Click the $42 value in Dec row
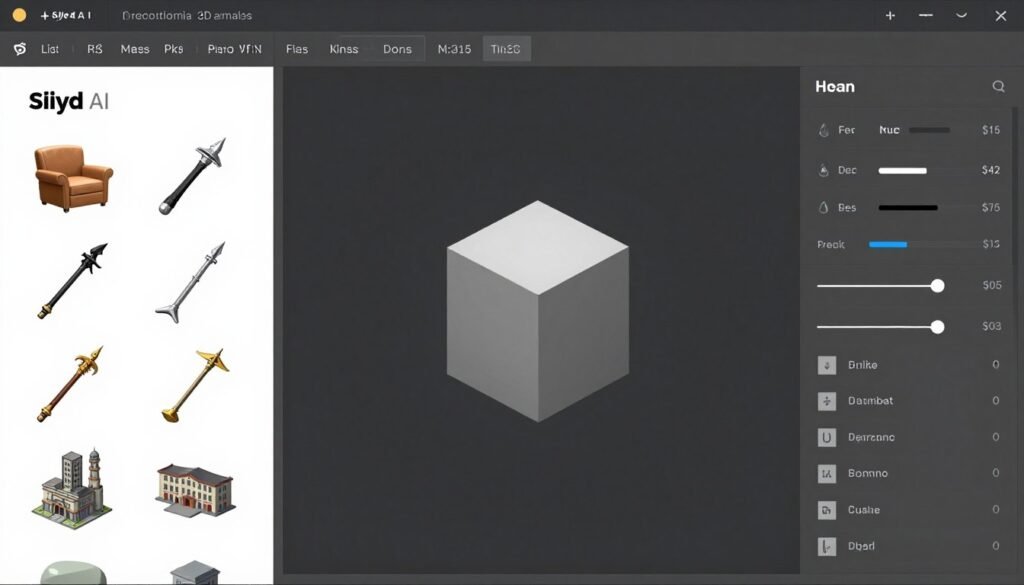The height and width of the screenshot is (585, 1024). pos(991,170)
